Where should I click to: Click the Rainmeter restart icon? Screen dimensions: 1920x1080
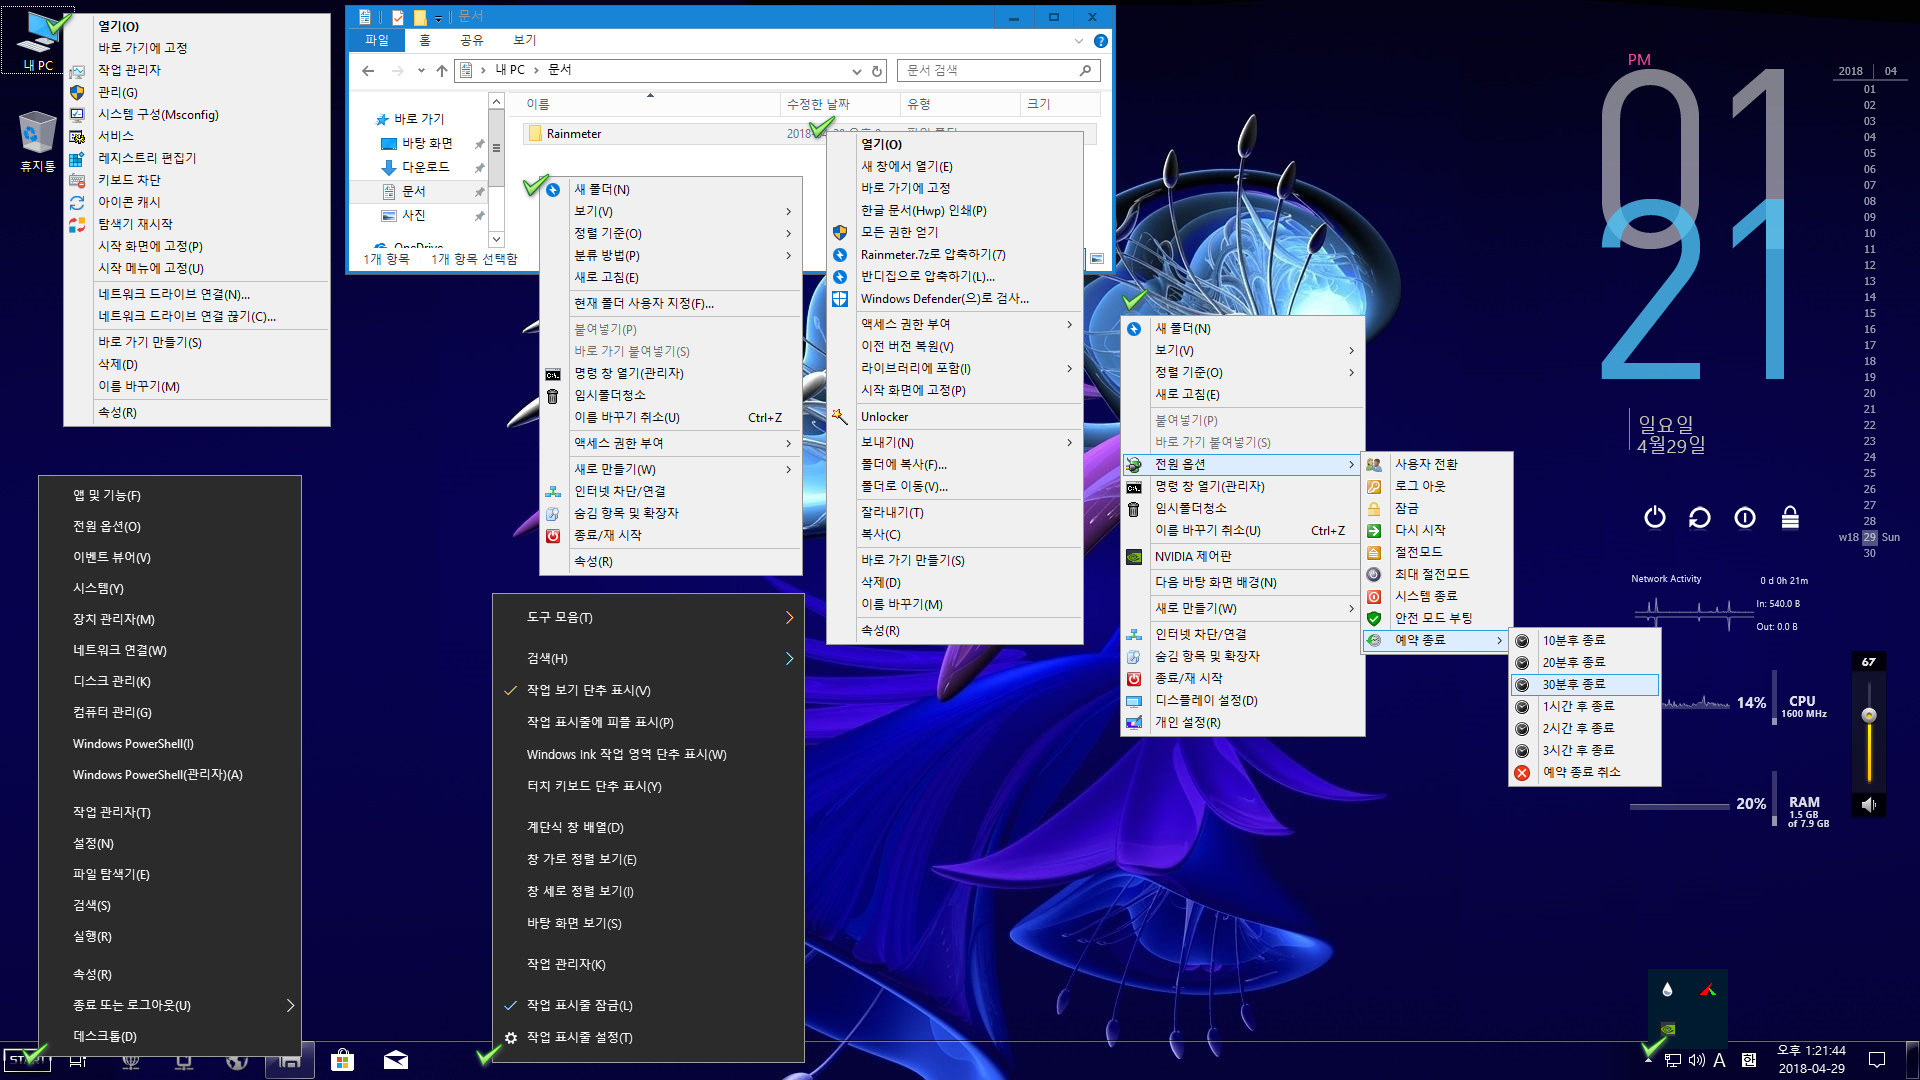point(1700,517)
